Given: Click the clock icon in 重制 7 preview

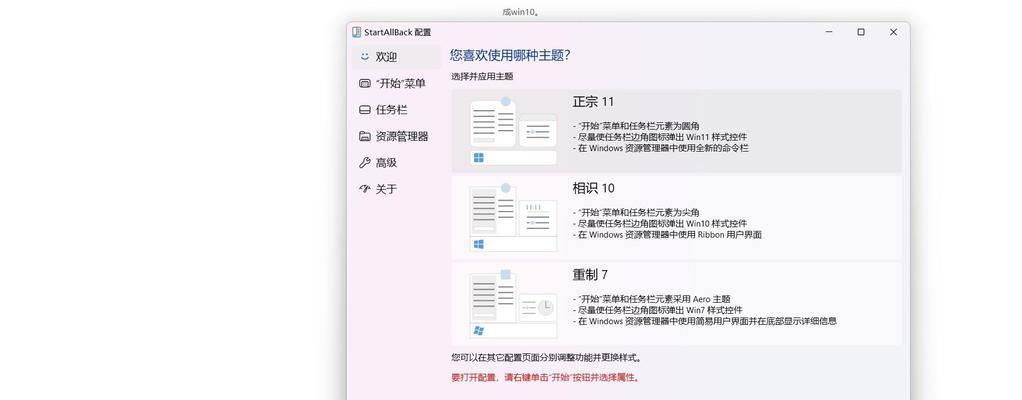Looking at the screenshot, I should pos(546,307).
